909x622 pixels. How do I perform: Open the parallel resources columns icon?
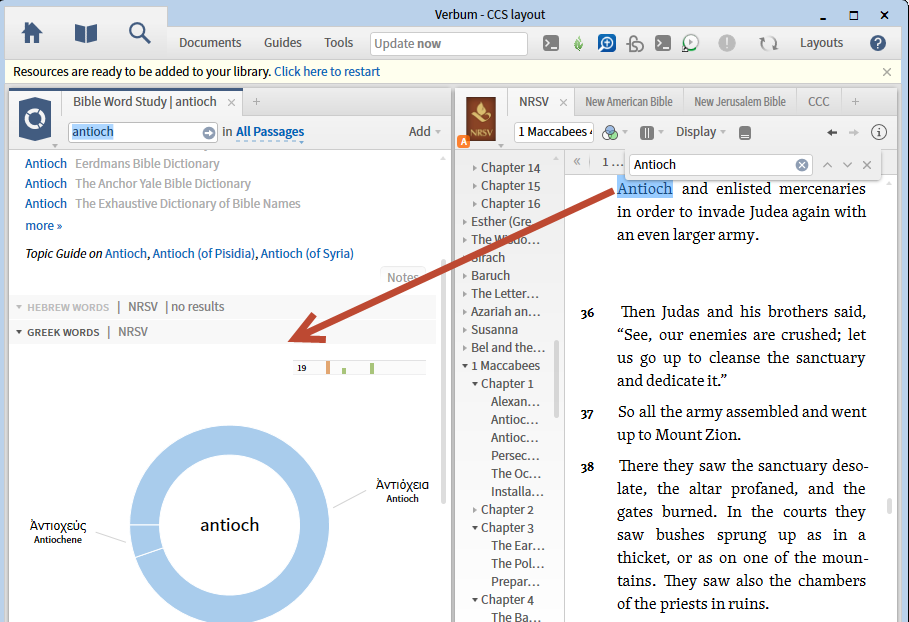[646, 133]
